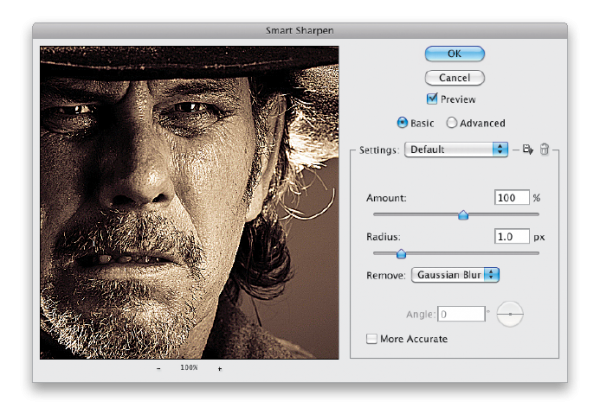This screenshot has height=408, width=600.
Task: Open the Settings Default dropdown
Action: tap(456, 149)
